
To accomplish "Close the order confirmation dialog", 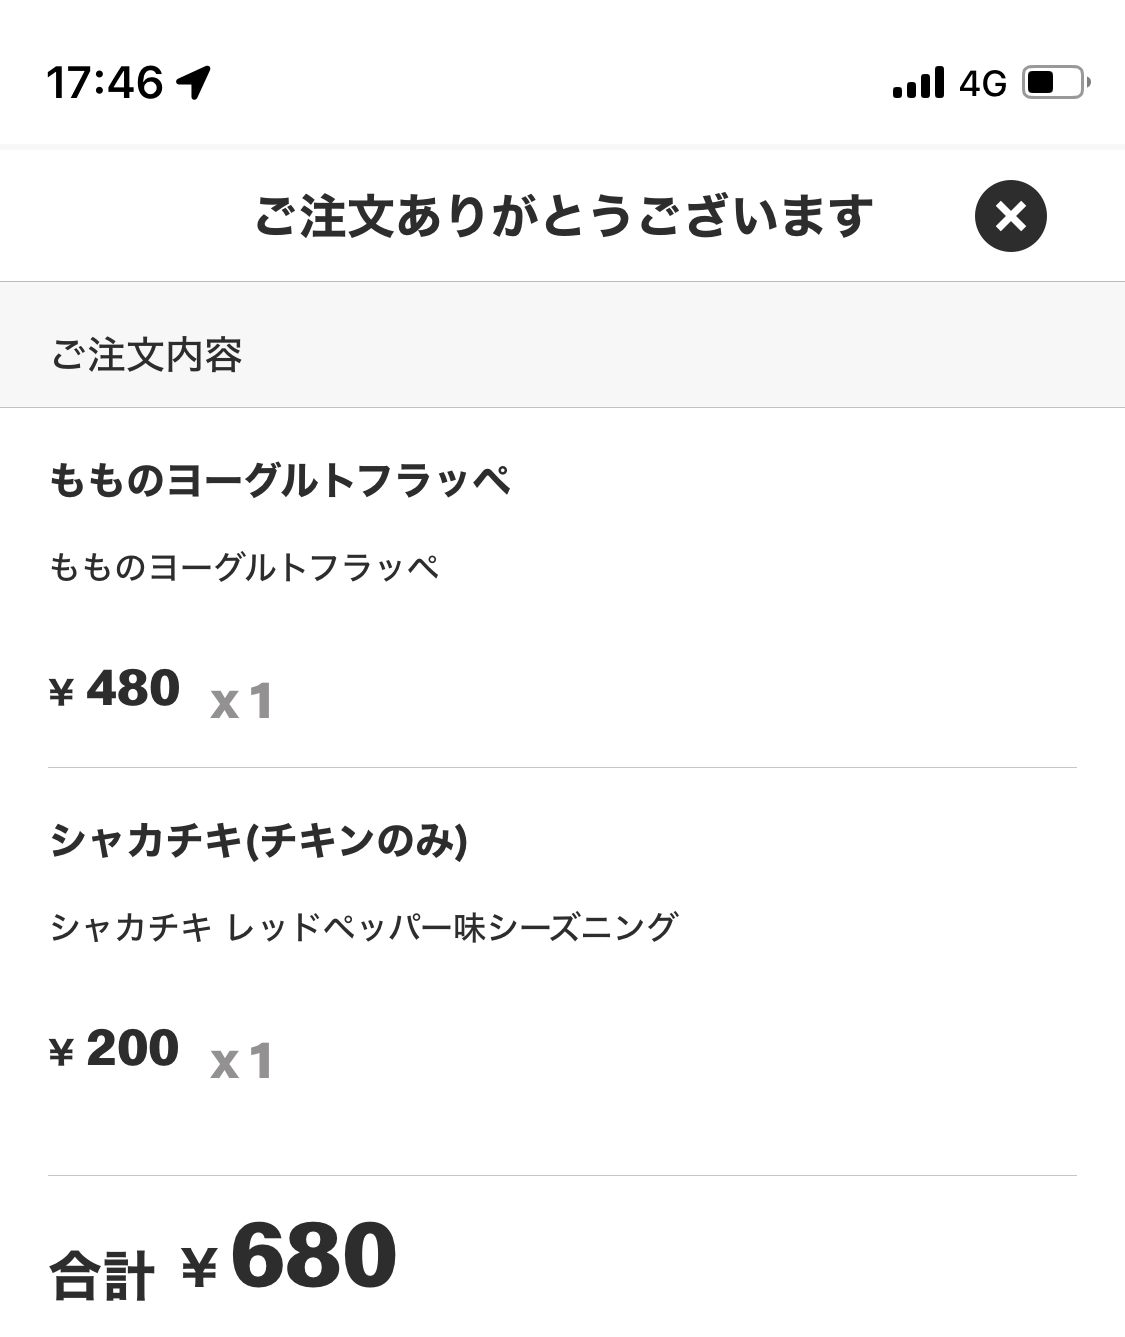I will click(x=1010, y=216).
